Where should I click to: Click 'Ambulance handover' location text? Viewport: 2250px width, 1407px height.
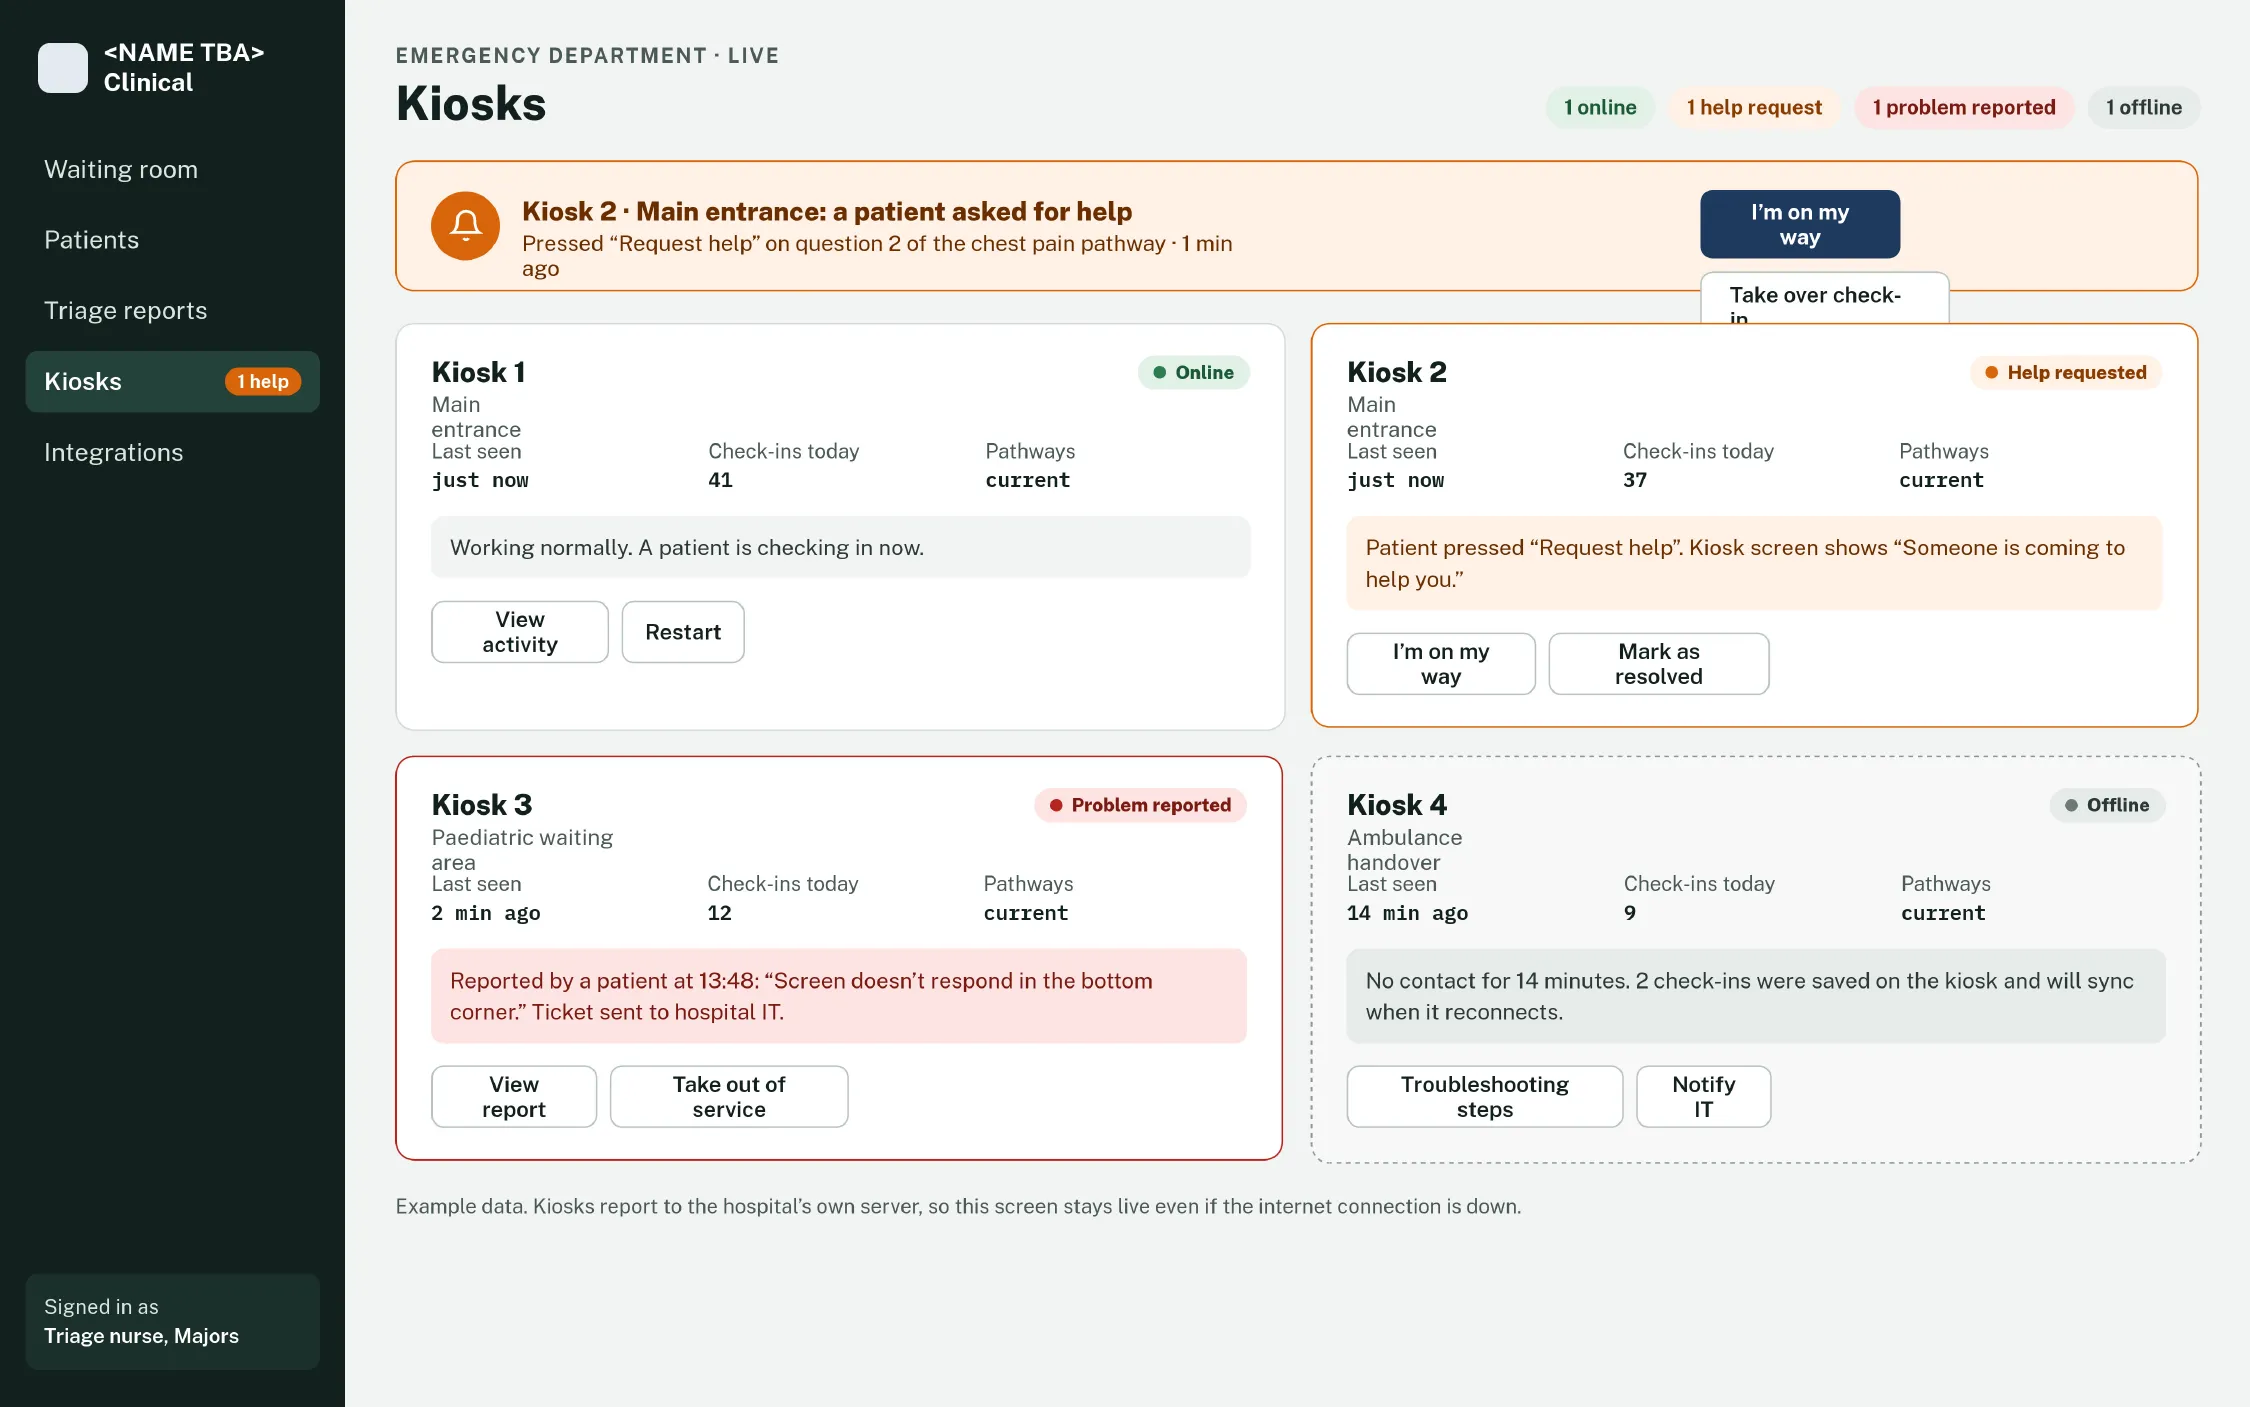pyautogui.click(x=1404, y=850)
